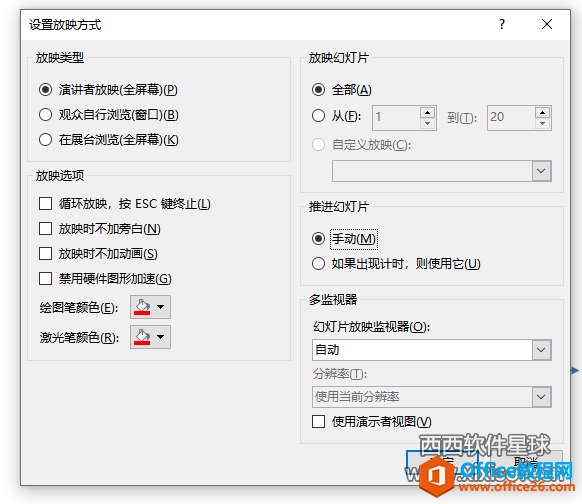Increase the 到 end slide value

pos(543,112)
